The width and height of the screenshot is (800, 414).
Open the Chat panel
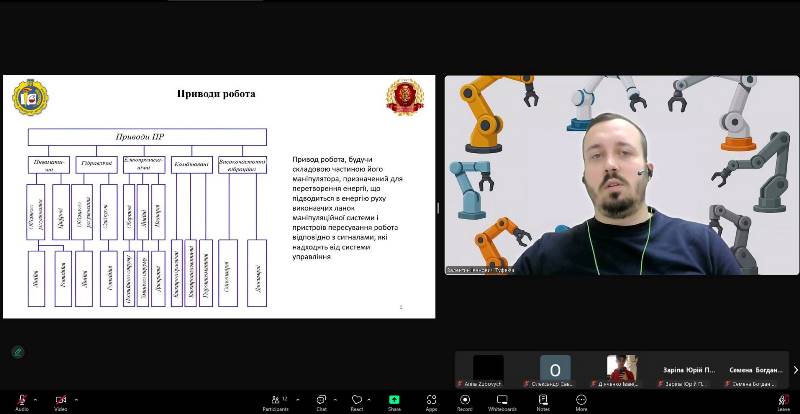[321, 402]
